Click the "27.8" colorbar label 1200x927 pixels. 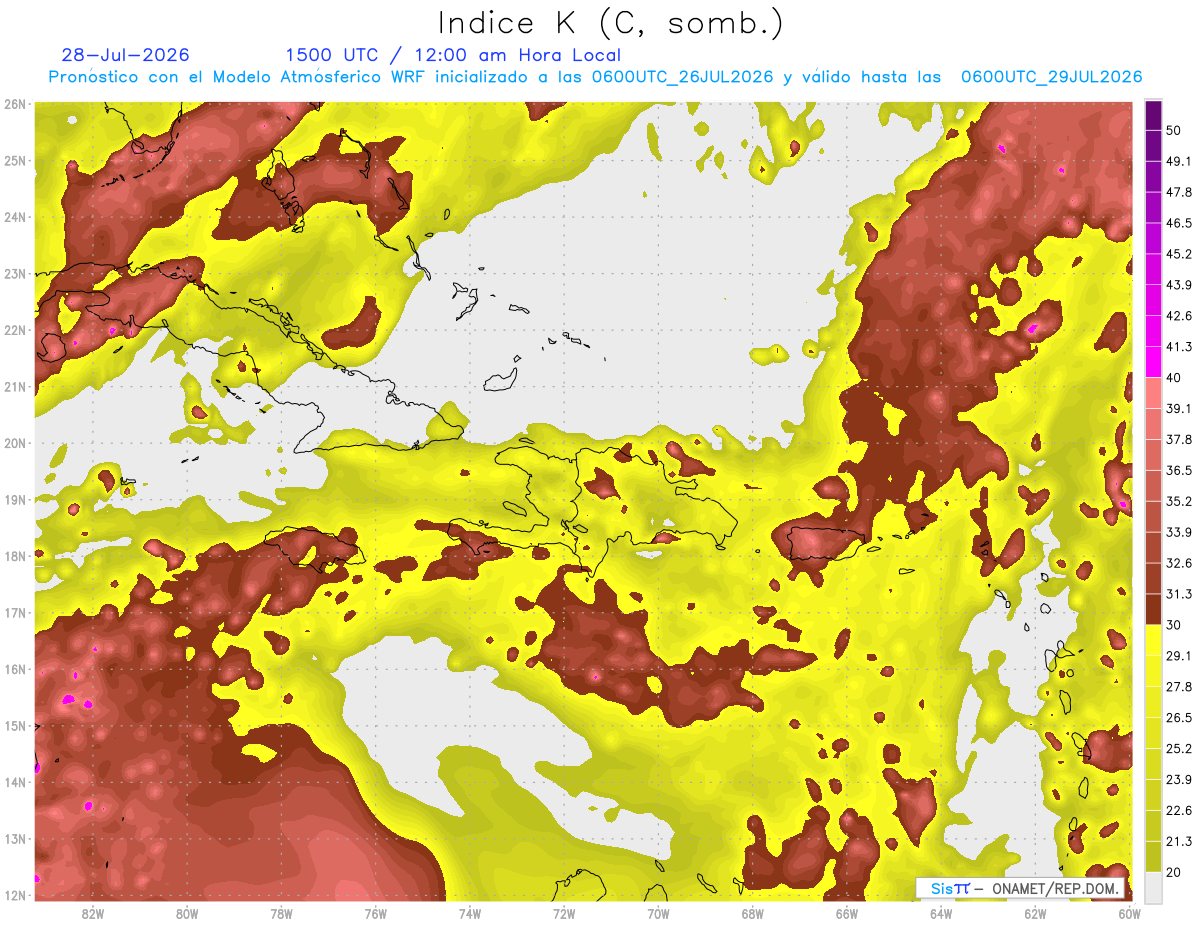1178,686
